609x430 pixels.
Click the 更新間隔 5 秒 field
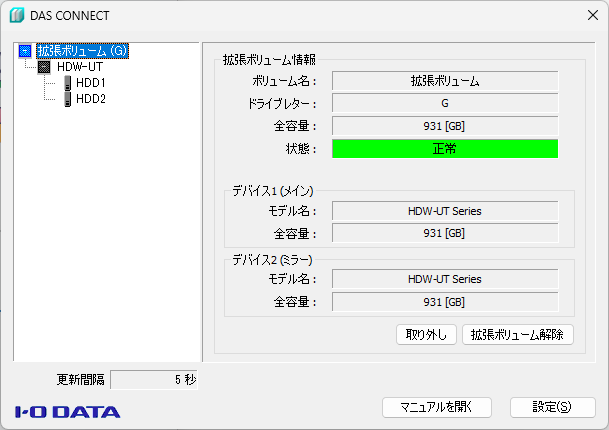154,380
